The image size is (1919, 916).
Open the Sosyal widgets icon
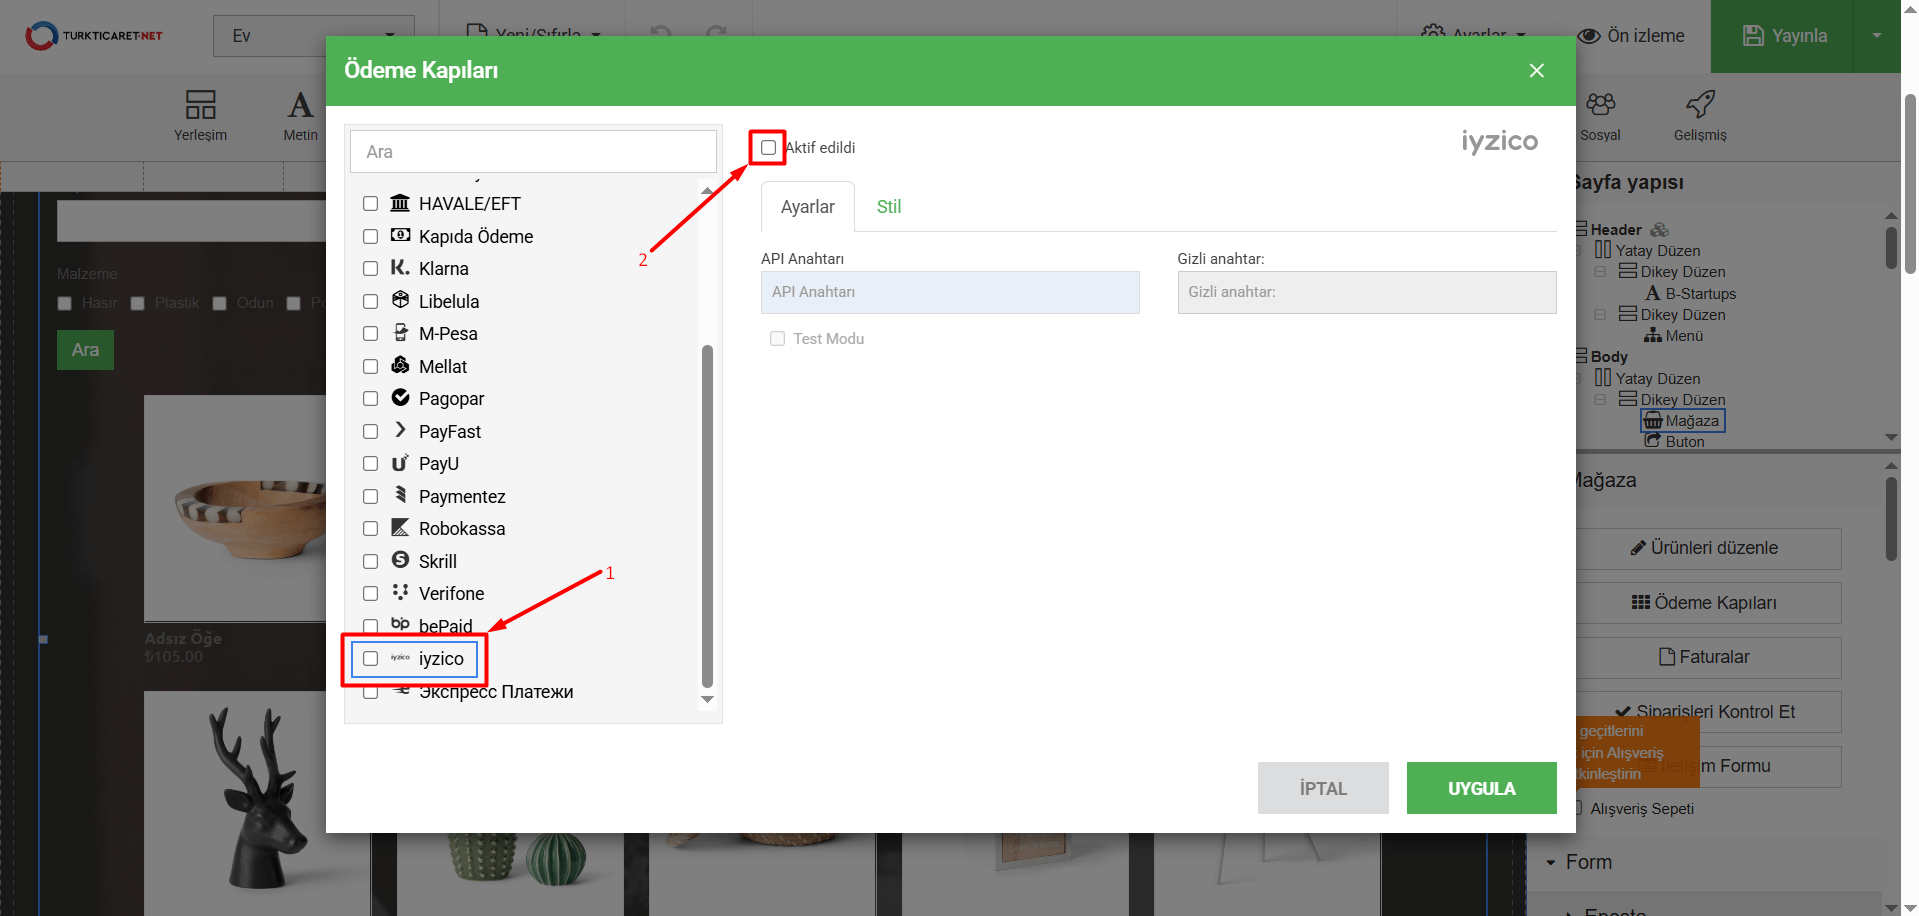(1600, 105)
